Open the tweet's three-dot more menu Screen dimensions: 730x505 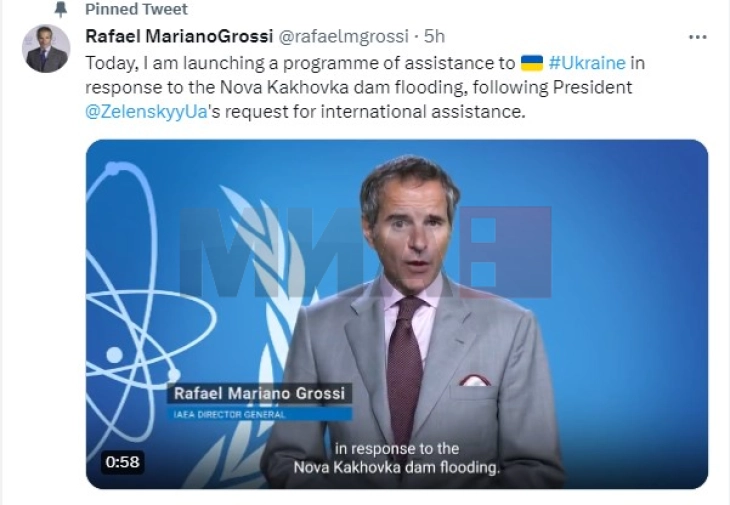click(697, 36)
